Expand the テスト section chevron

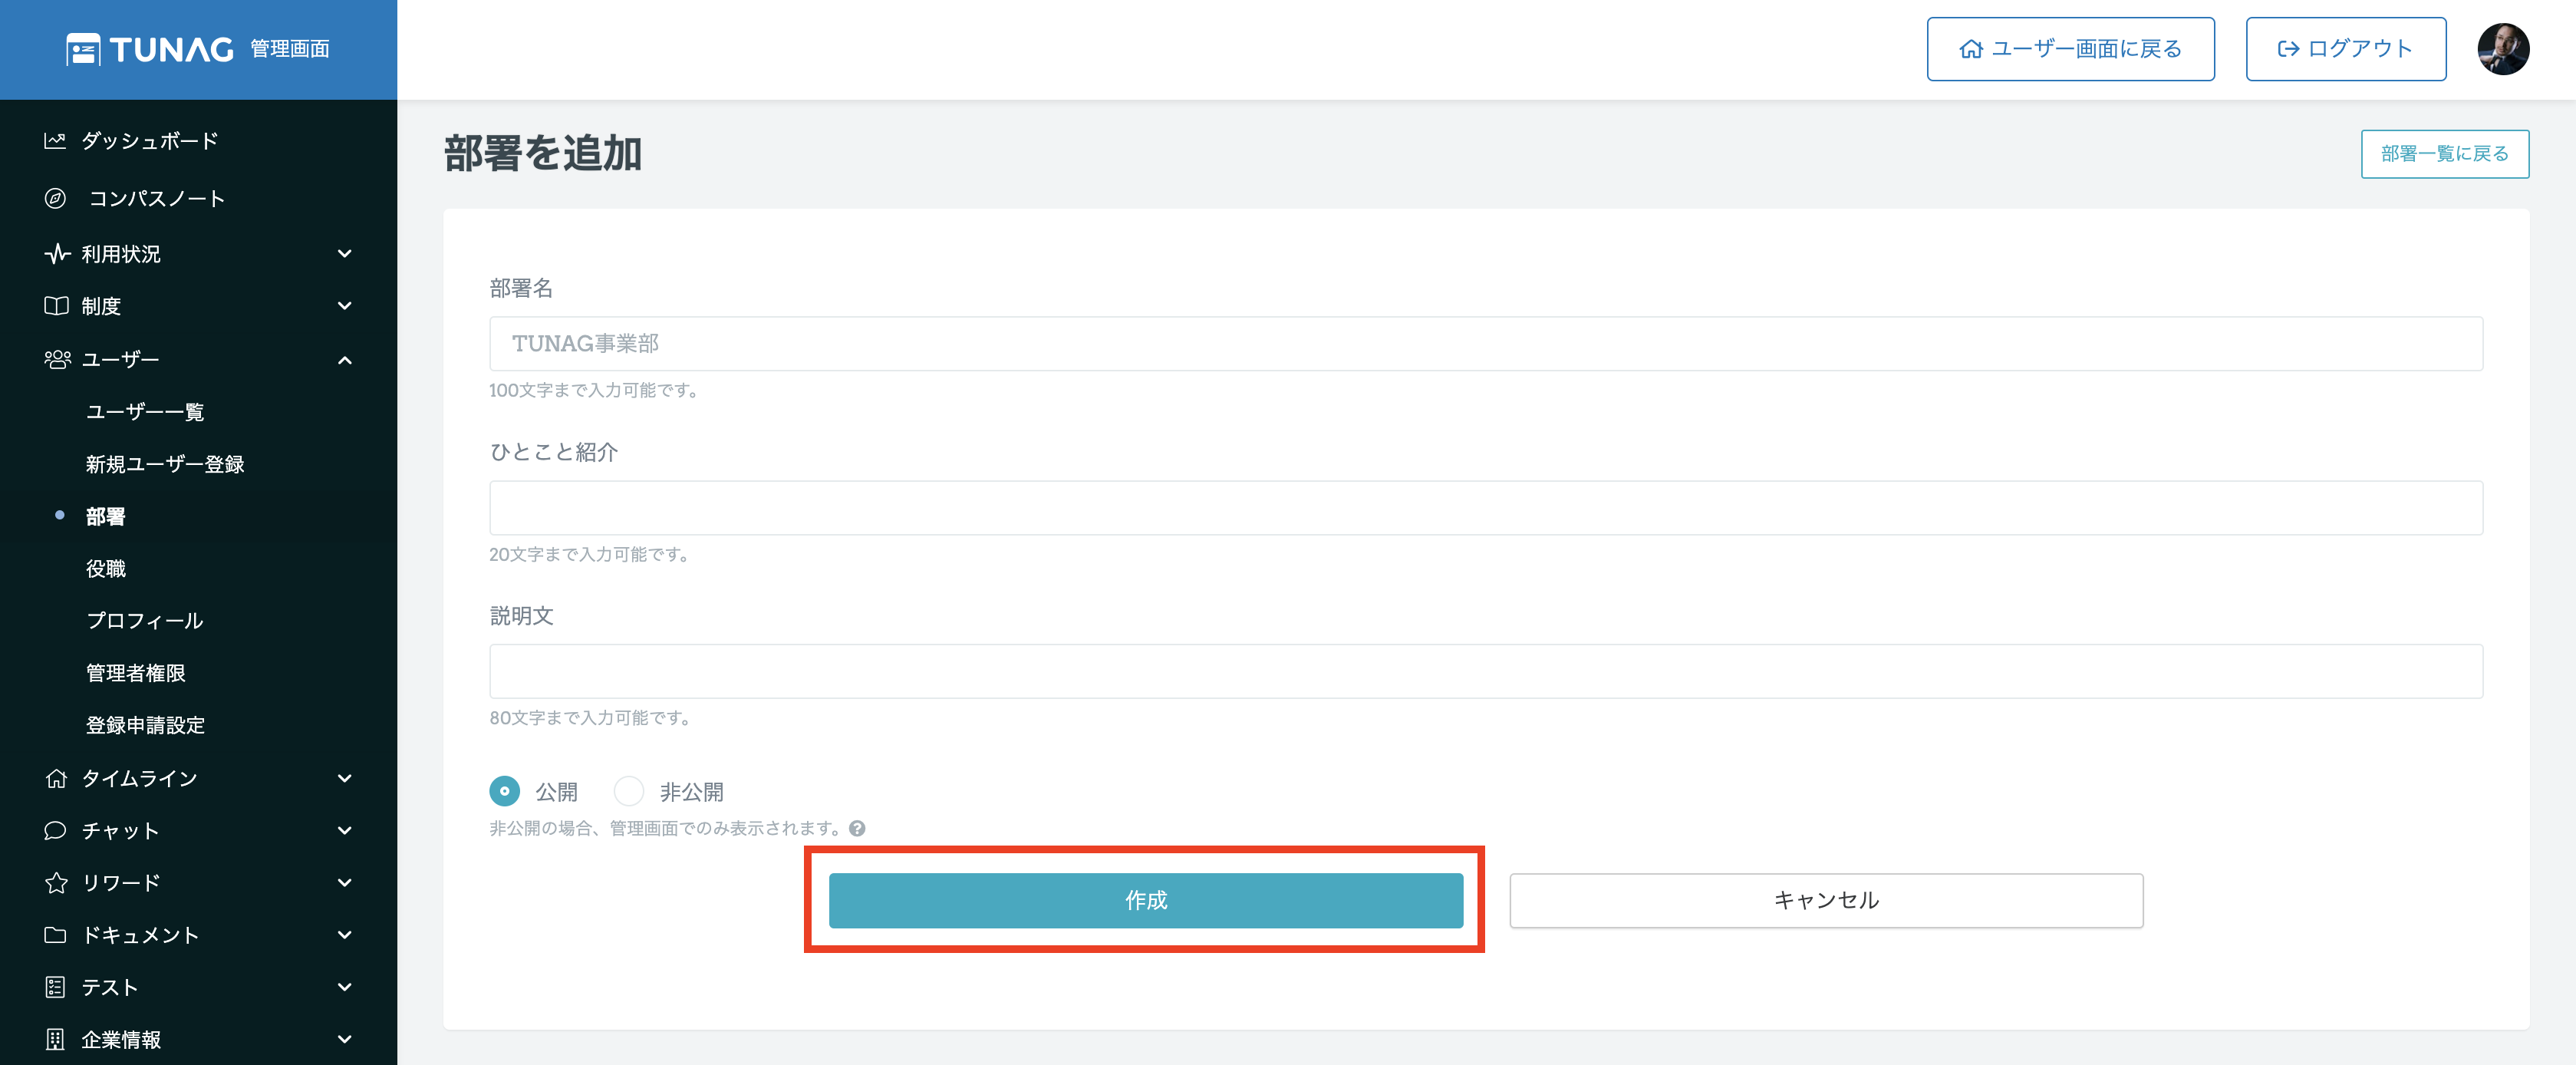(345, 987)
